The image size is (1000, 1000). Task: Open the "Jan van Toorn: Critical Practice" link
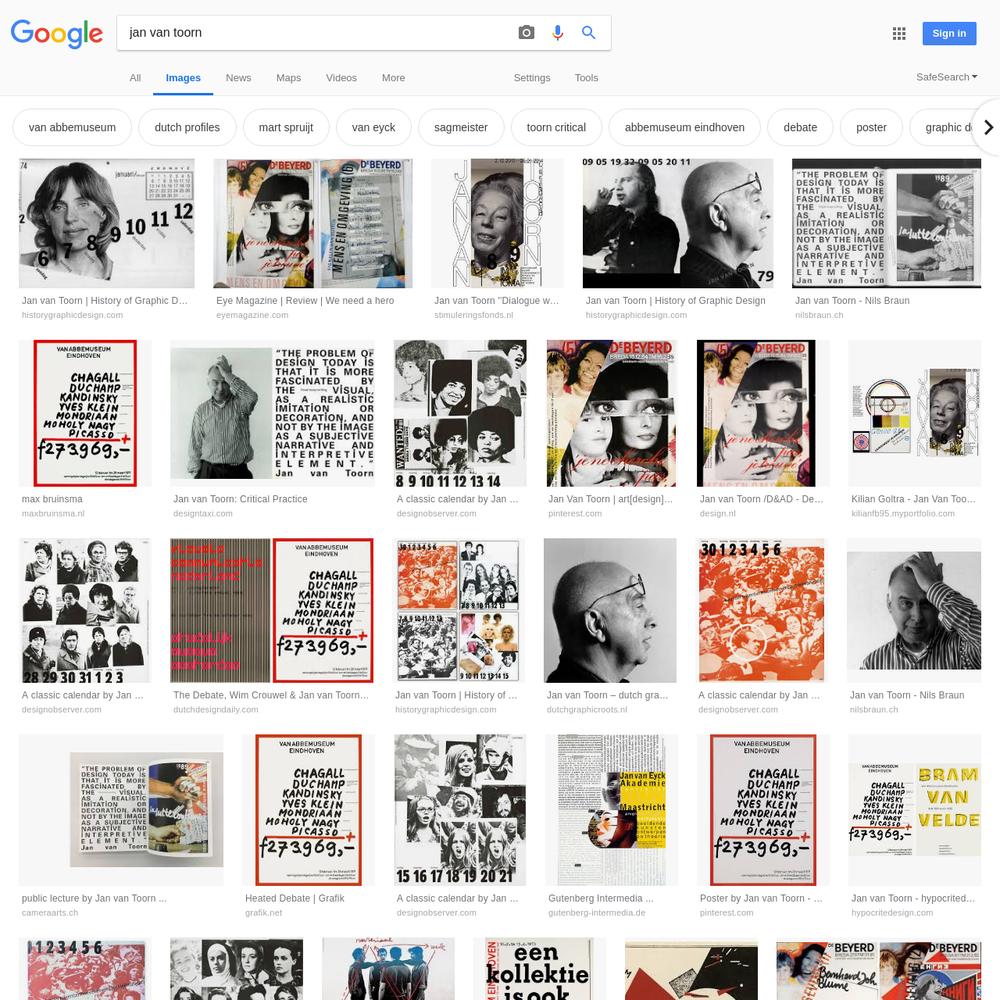click(x=240, y=499)
